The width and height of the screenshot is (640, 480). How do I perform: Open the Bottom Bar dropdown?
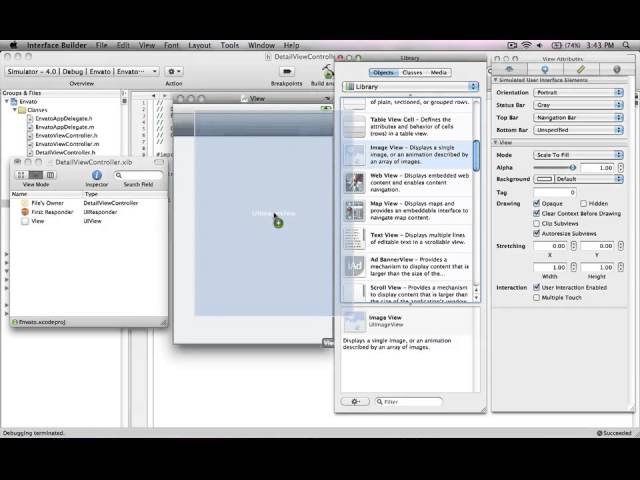point(578,130)
